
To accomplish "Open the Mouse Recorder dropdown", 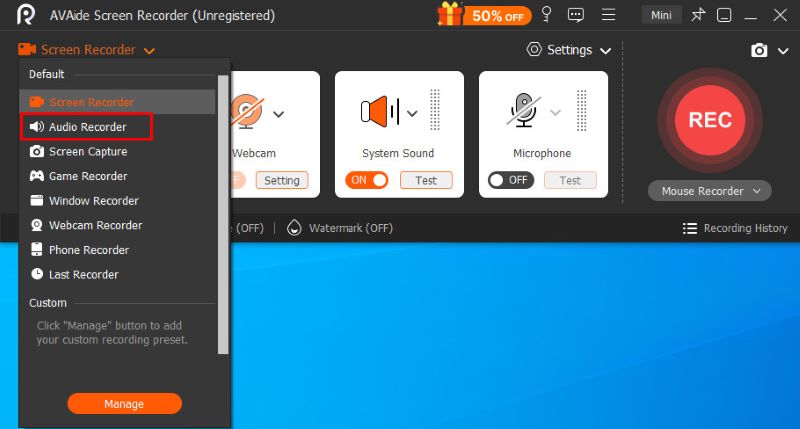I will coord(710,191).
